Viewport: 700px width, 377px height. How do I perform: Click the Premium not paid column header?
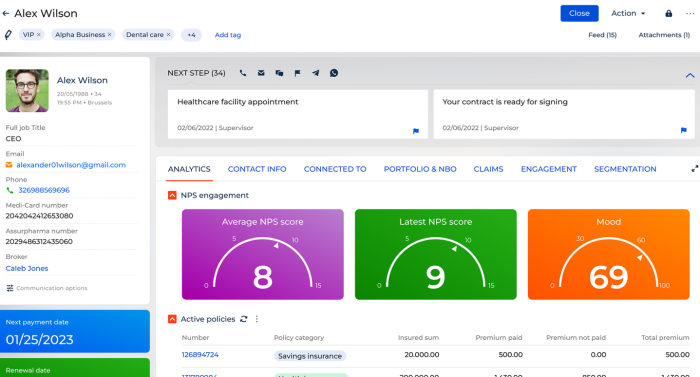[576, 338]
